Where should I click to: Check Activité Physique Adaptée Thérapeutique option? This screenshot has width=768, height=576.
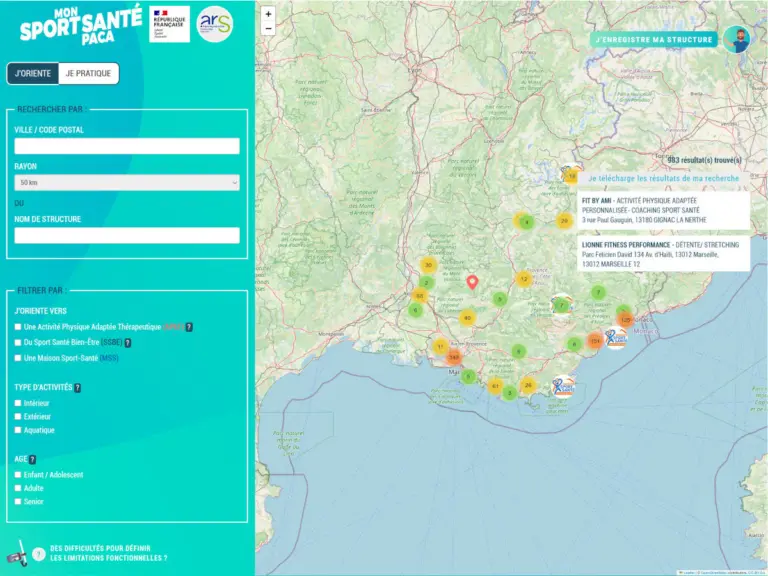coord(18,327)
